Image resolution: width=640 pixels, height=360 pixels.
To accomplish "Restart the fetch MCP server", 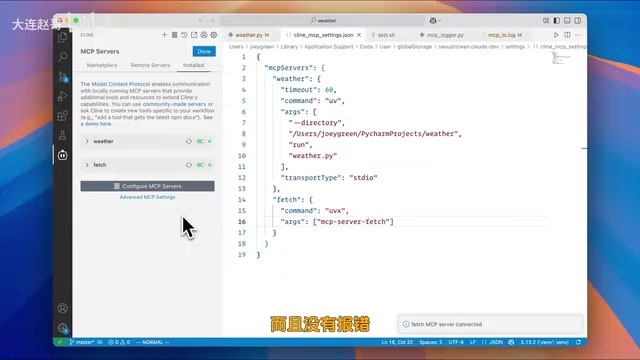I will (189, 165).
